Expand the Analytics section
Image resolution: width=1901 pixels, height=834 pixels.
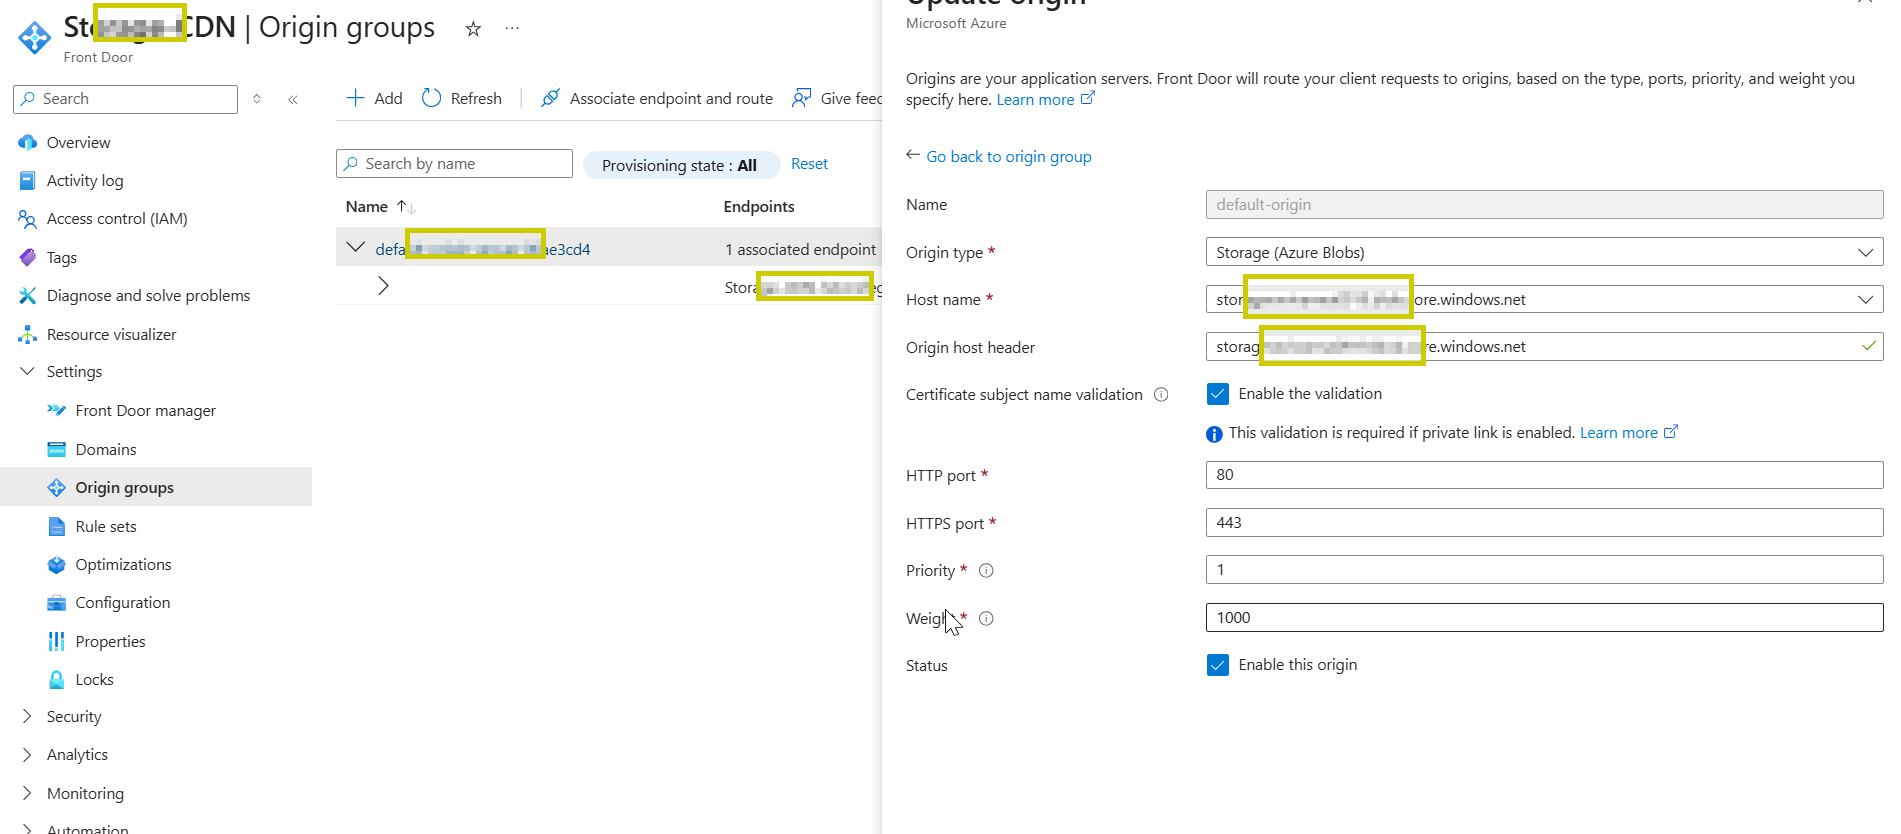tap(27, 755)
